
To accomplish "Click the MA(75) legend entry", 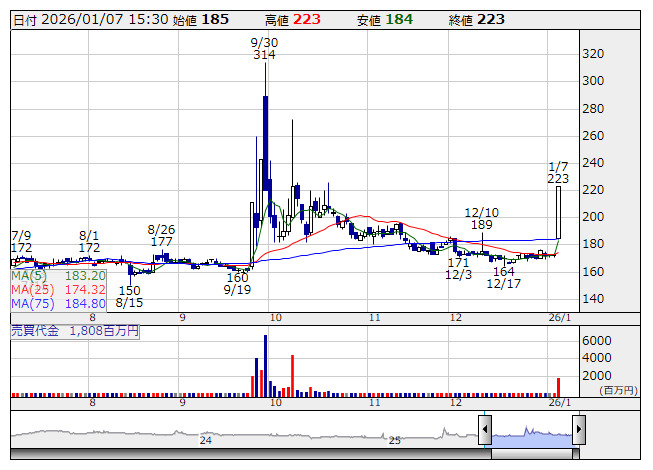I will pyautogui.click(x=58, y=303).
